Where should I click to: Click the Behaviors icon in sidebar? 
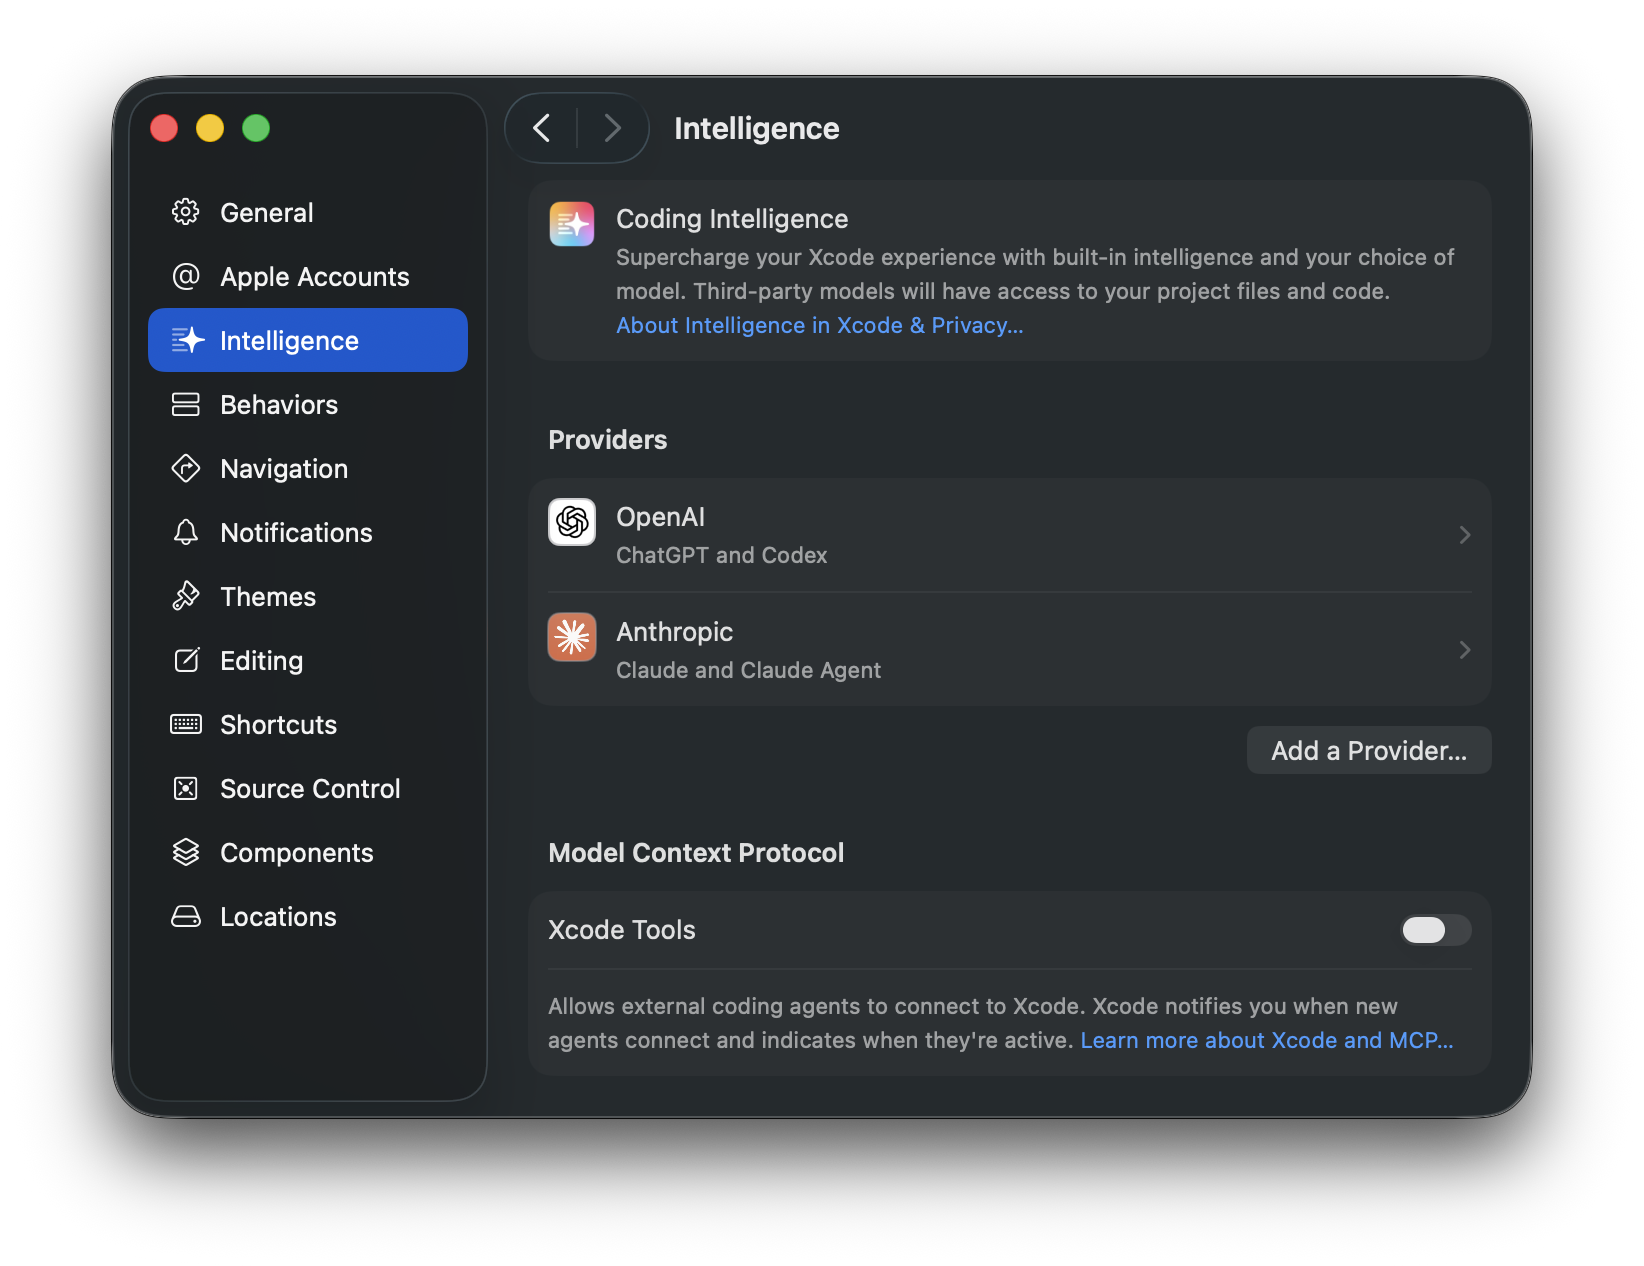pos(186,404)
